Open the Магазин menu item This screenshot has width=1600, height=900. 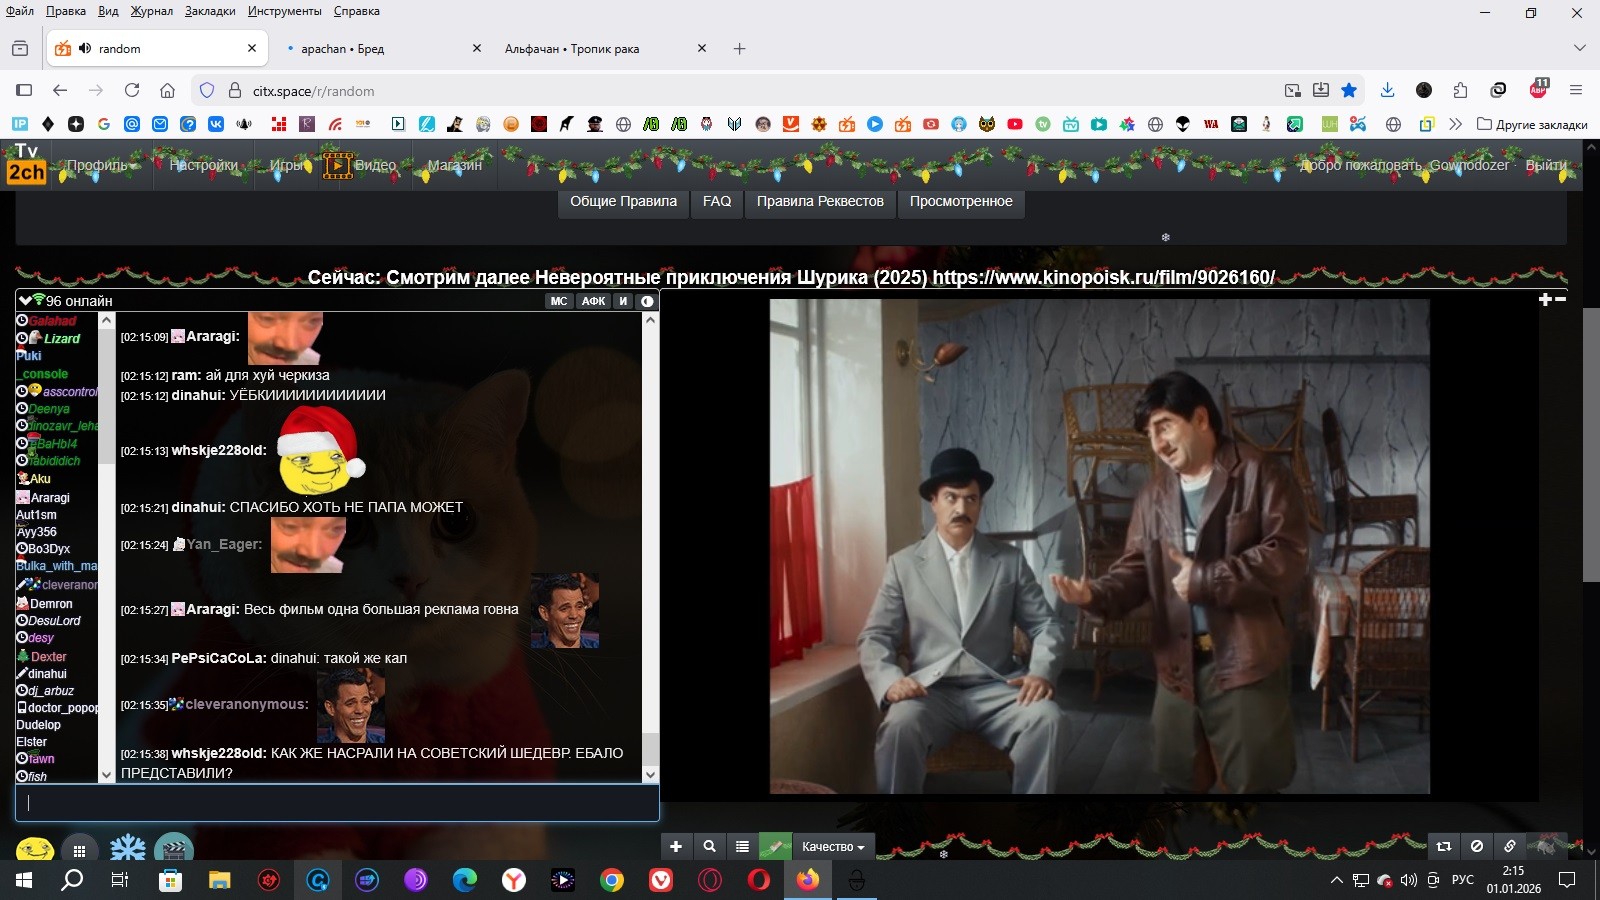(x=454, y=165)
